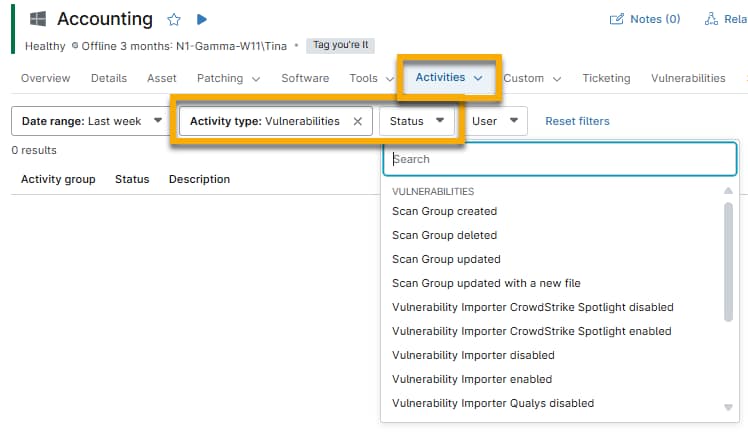This screenshot has height=436, width=748.
Task: Click the Reset filters link
Action: pyautogui.click(x=577, y=121)
